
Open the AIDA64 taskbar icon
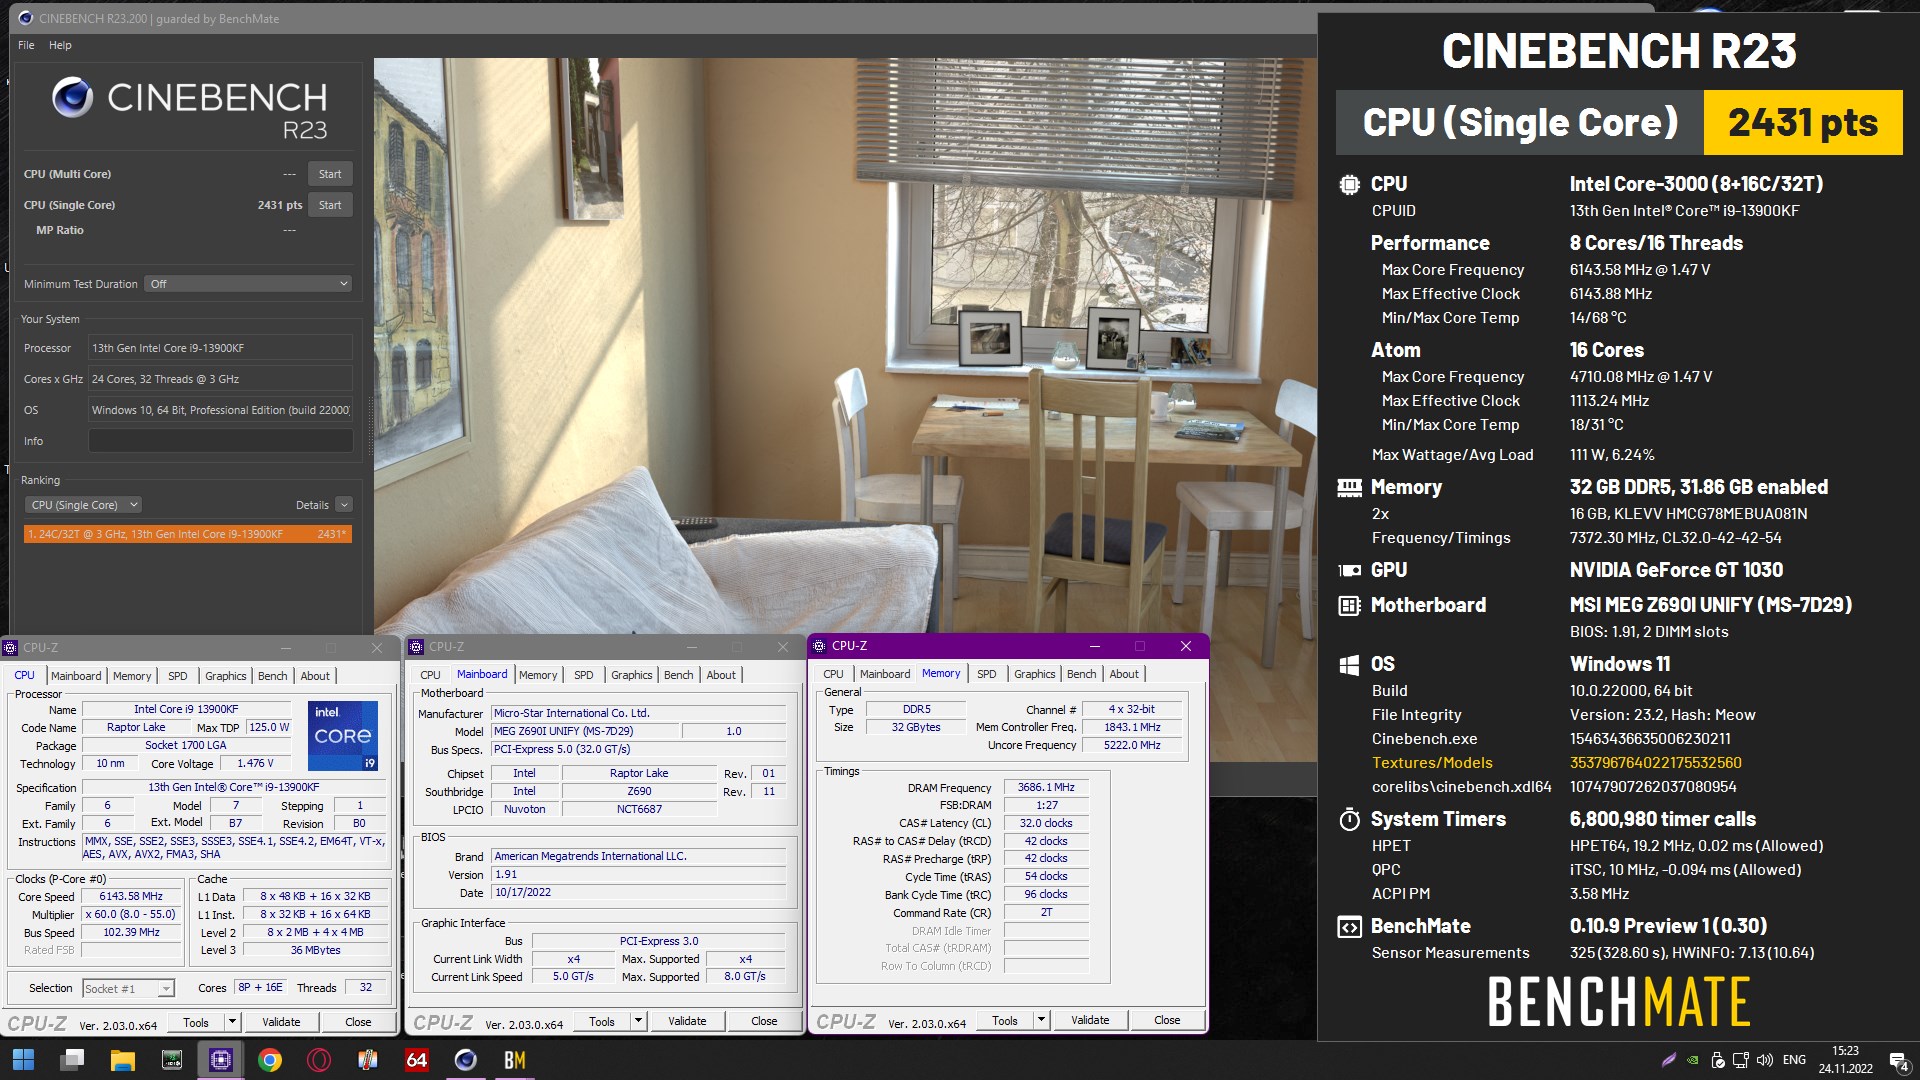pos(416,1060)
